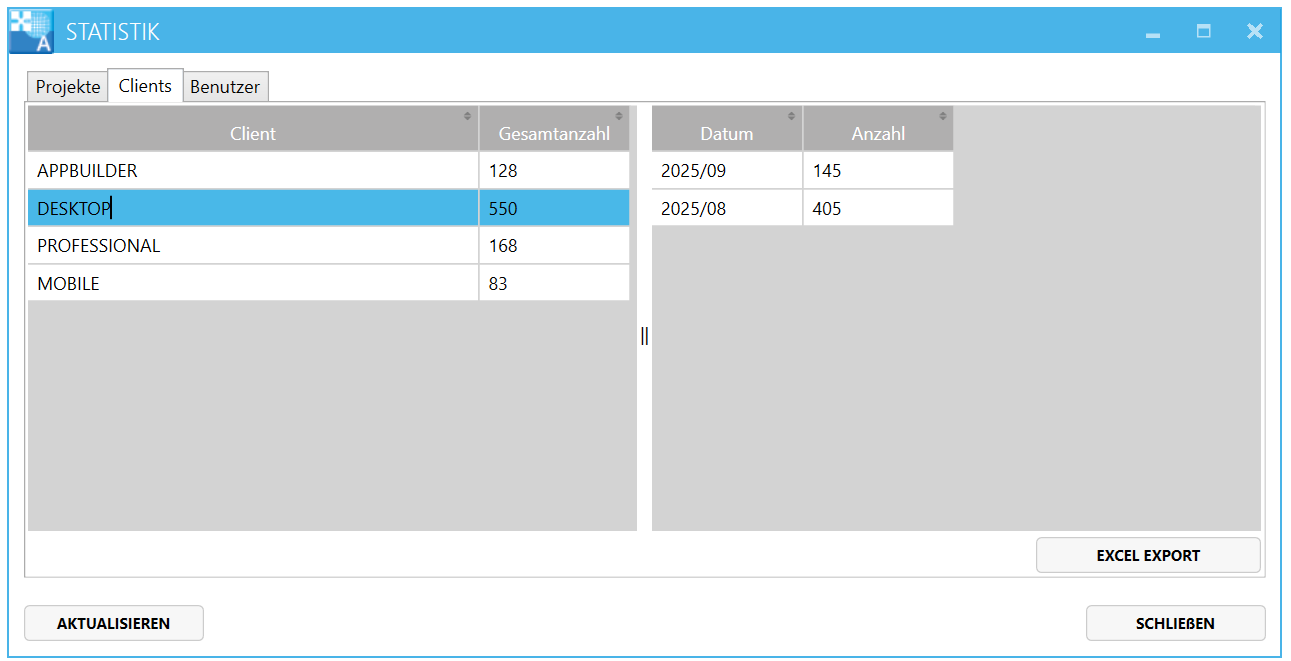Switch to the Projekte tab
Image resolution: width=1291 pixels, height=661 pixels.
(x=68, y=87)
